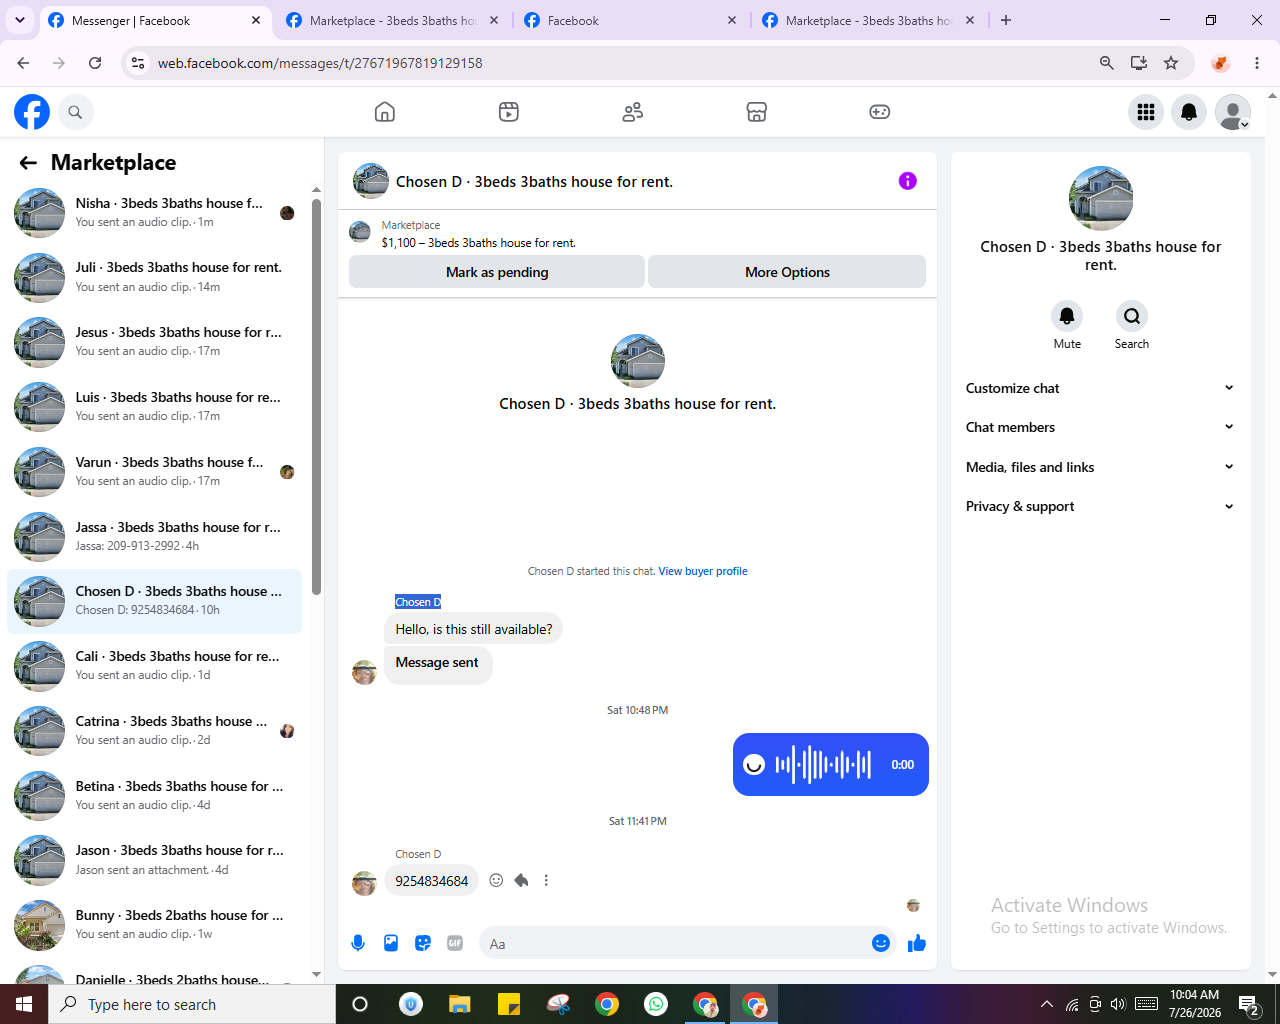The image size is (1280, 1024).
Task: Open the Jason conversation
Action: (155, 860)
